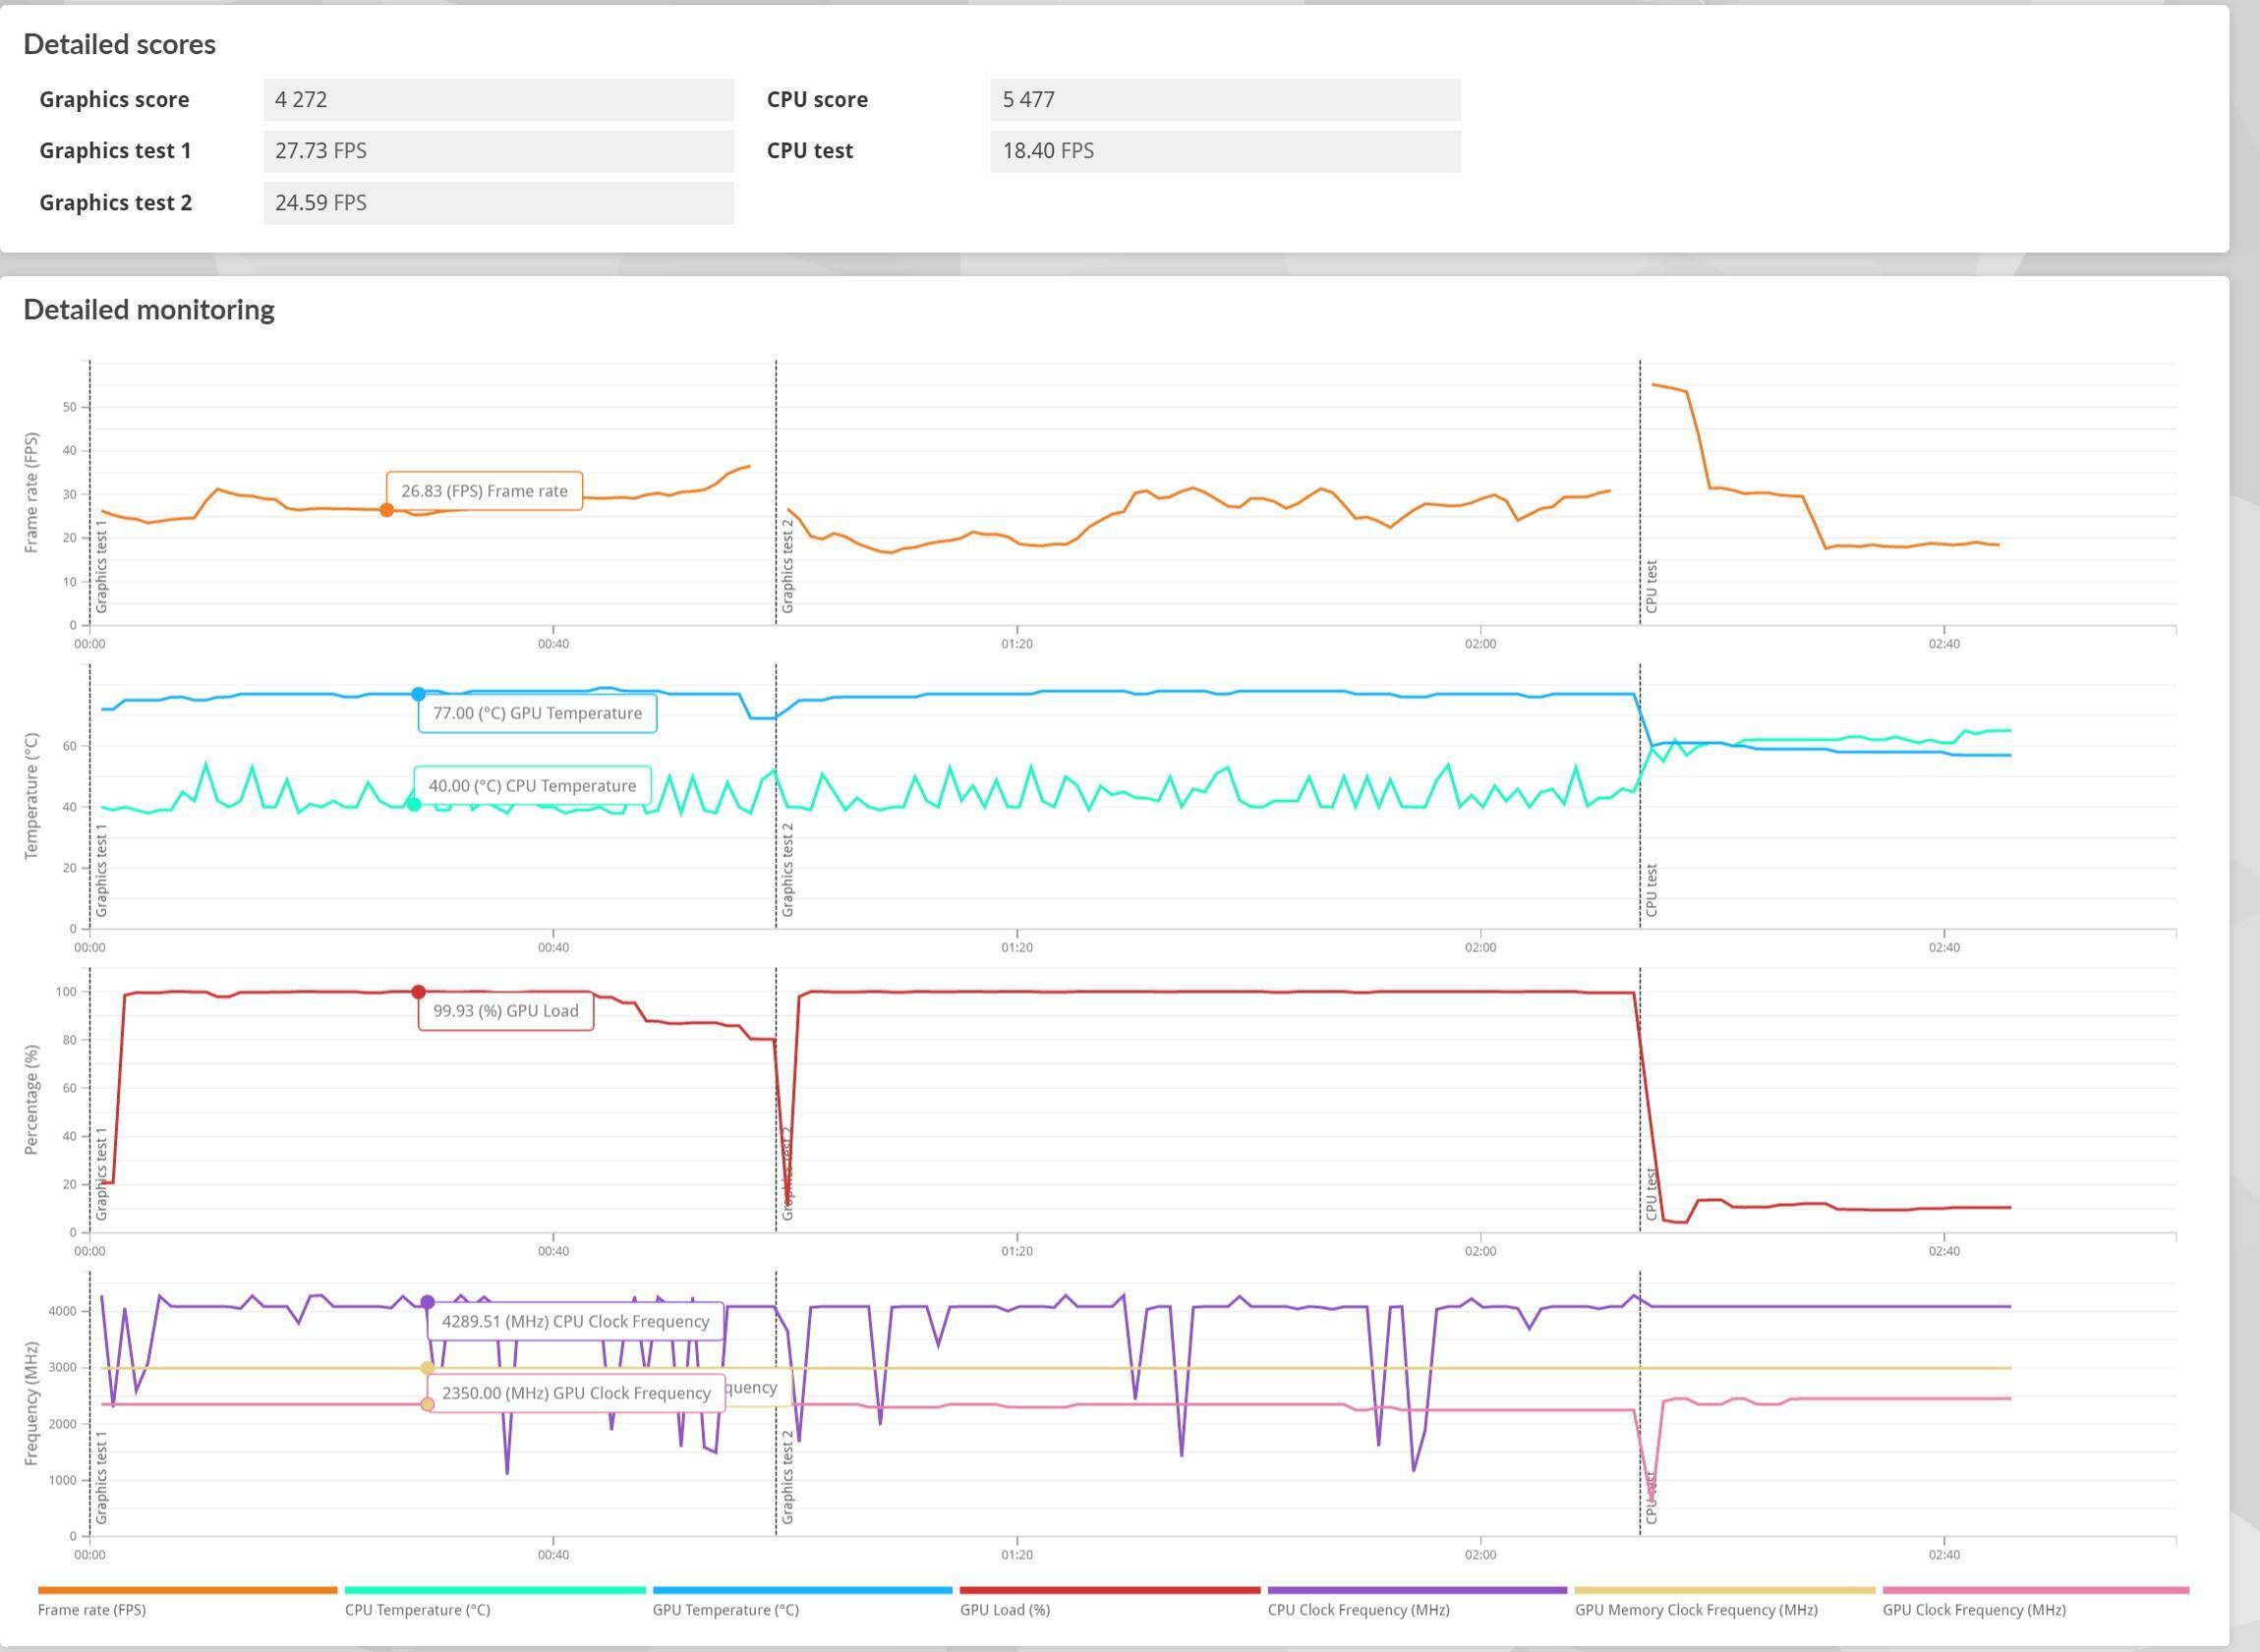Click the CPU test marker in the temperature chart
The image size is (2260, 1652).
click(x=1651, y=890)
